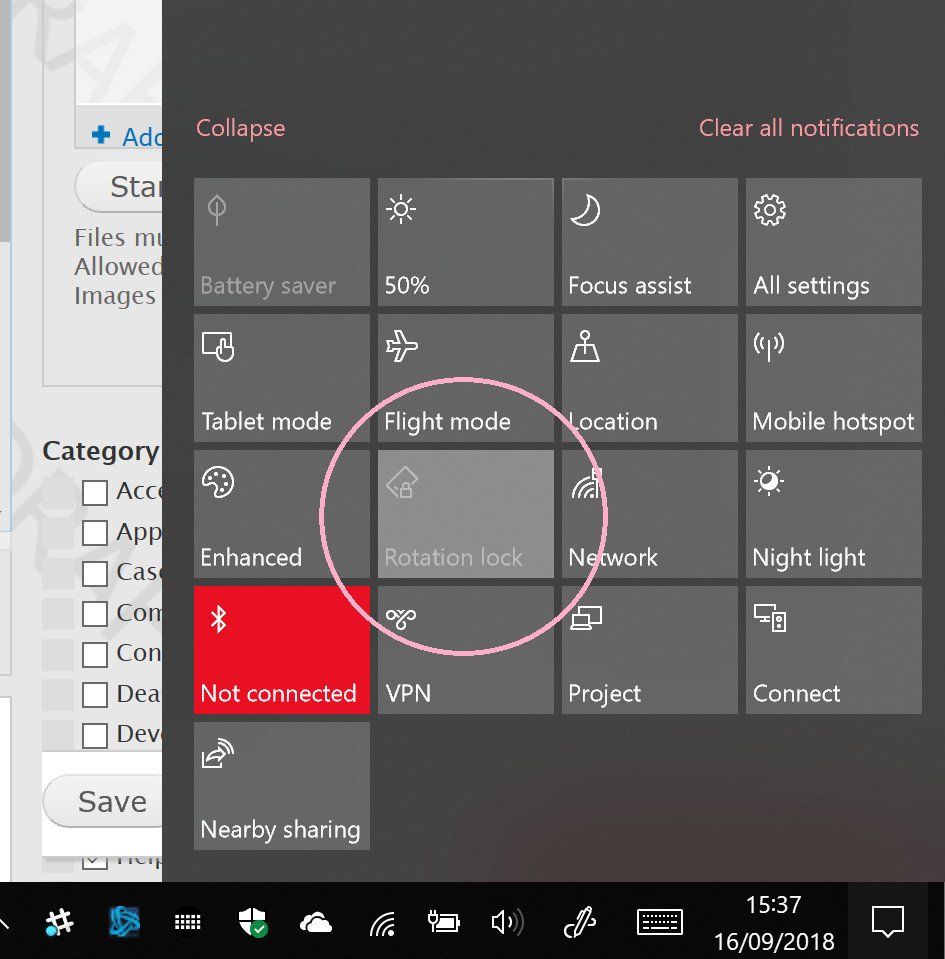Turn on Nearby sharing

(281, 786)
